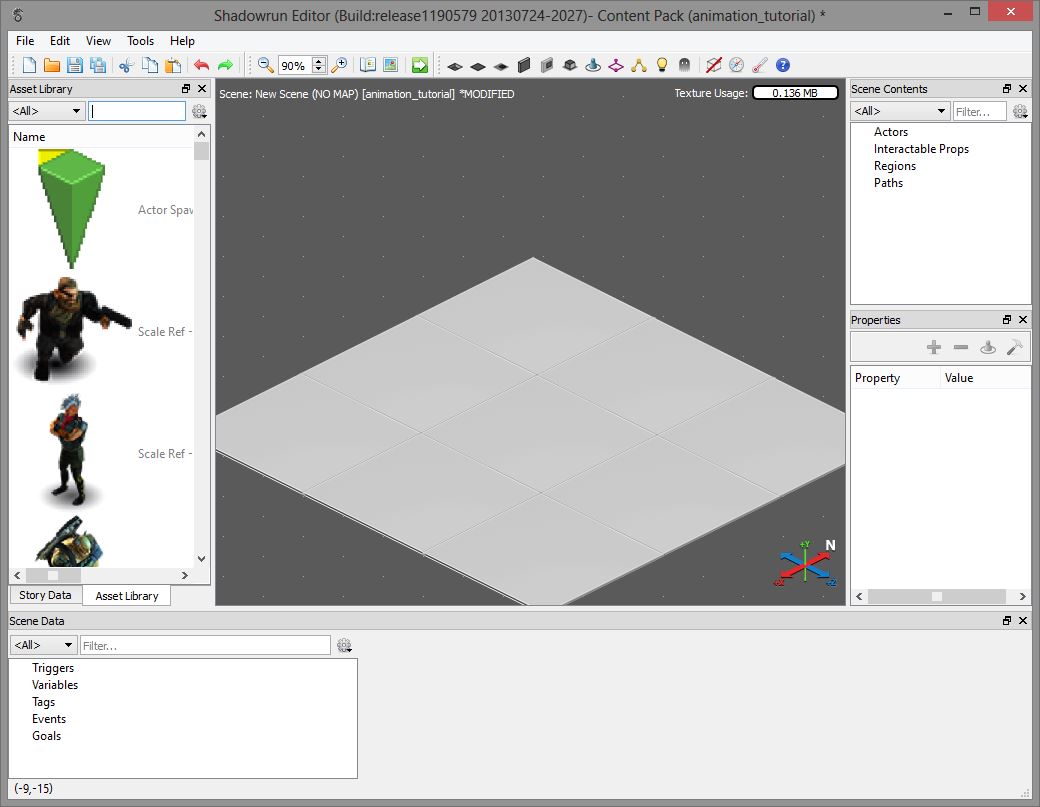Click the magenta regions icon in toolbar
The image size is (1040, 807).
pyautogui.click(x=616, y=65)
